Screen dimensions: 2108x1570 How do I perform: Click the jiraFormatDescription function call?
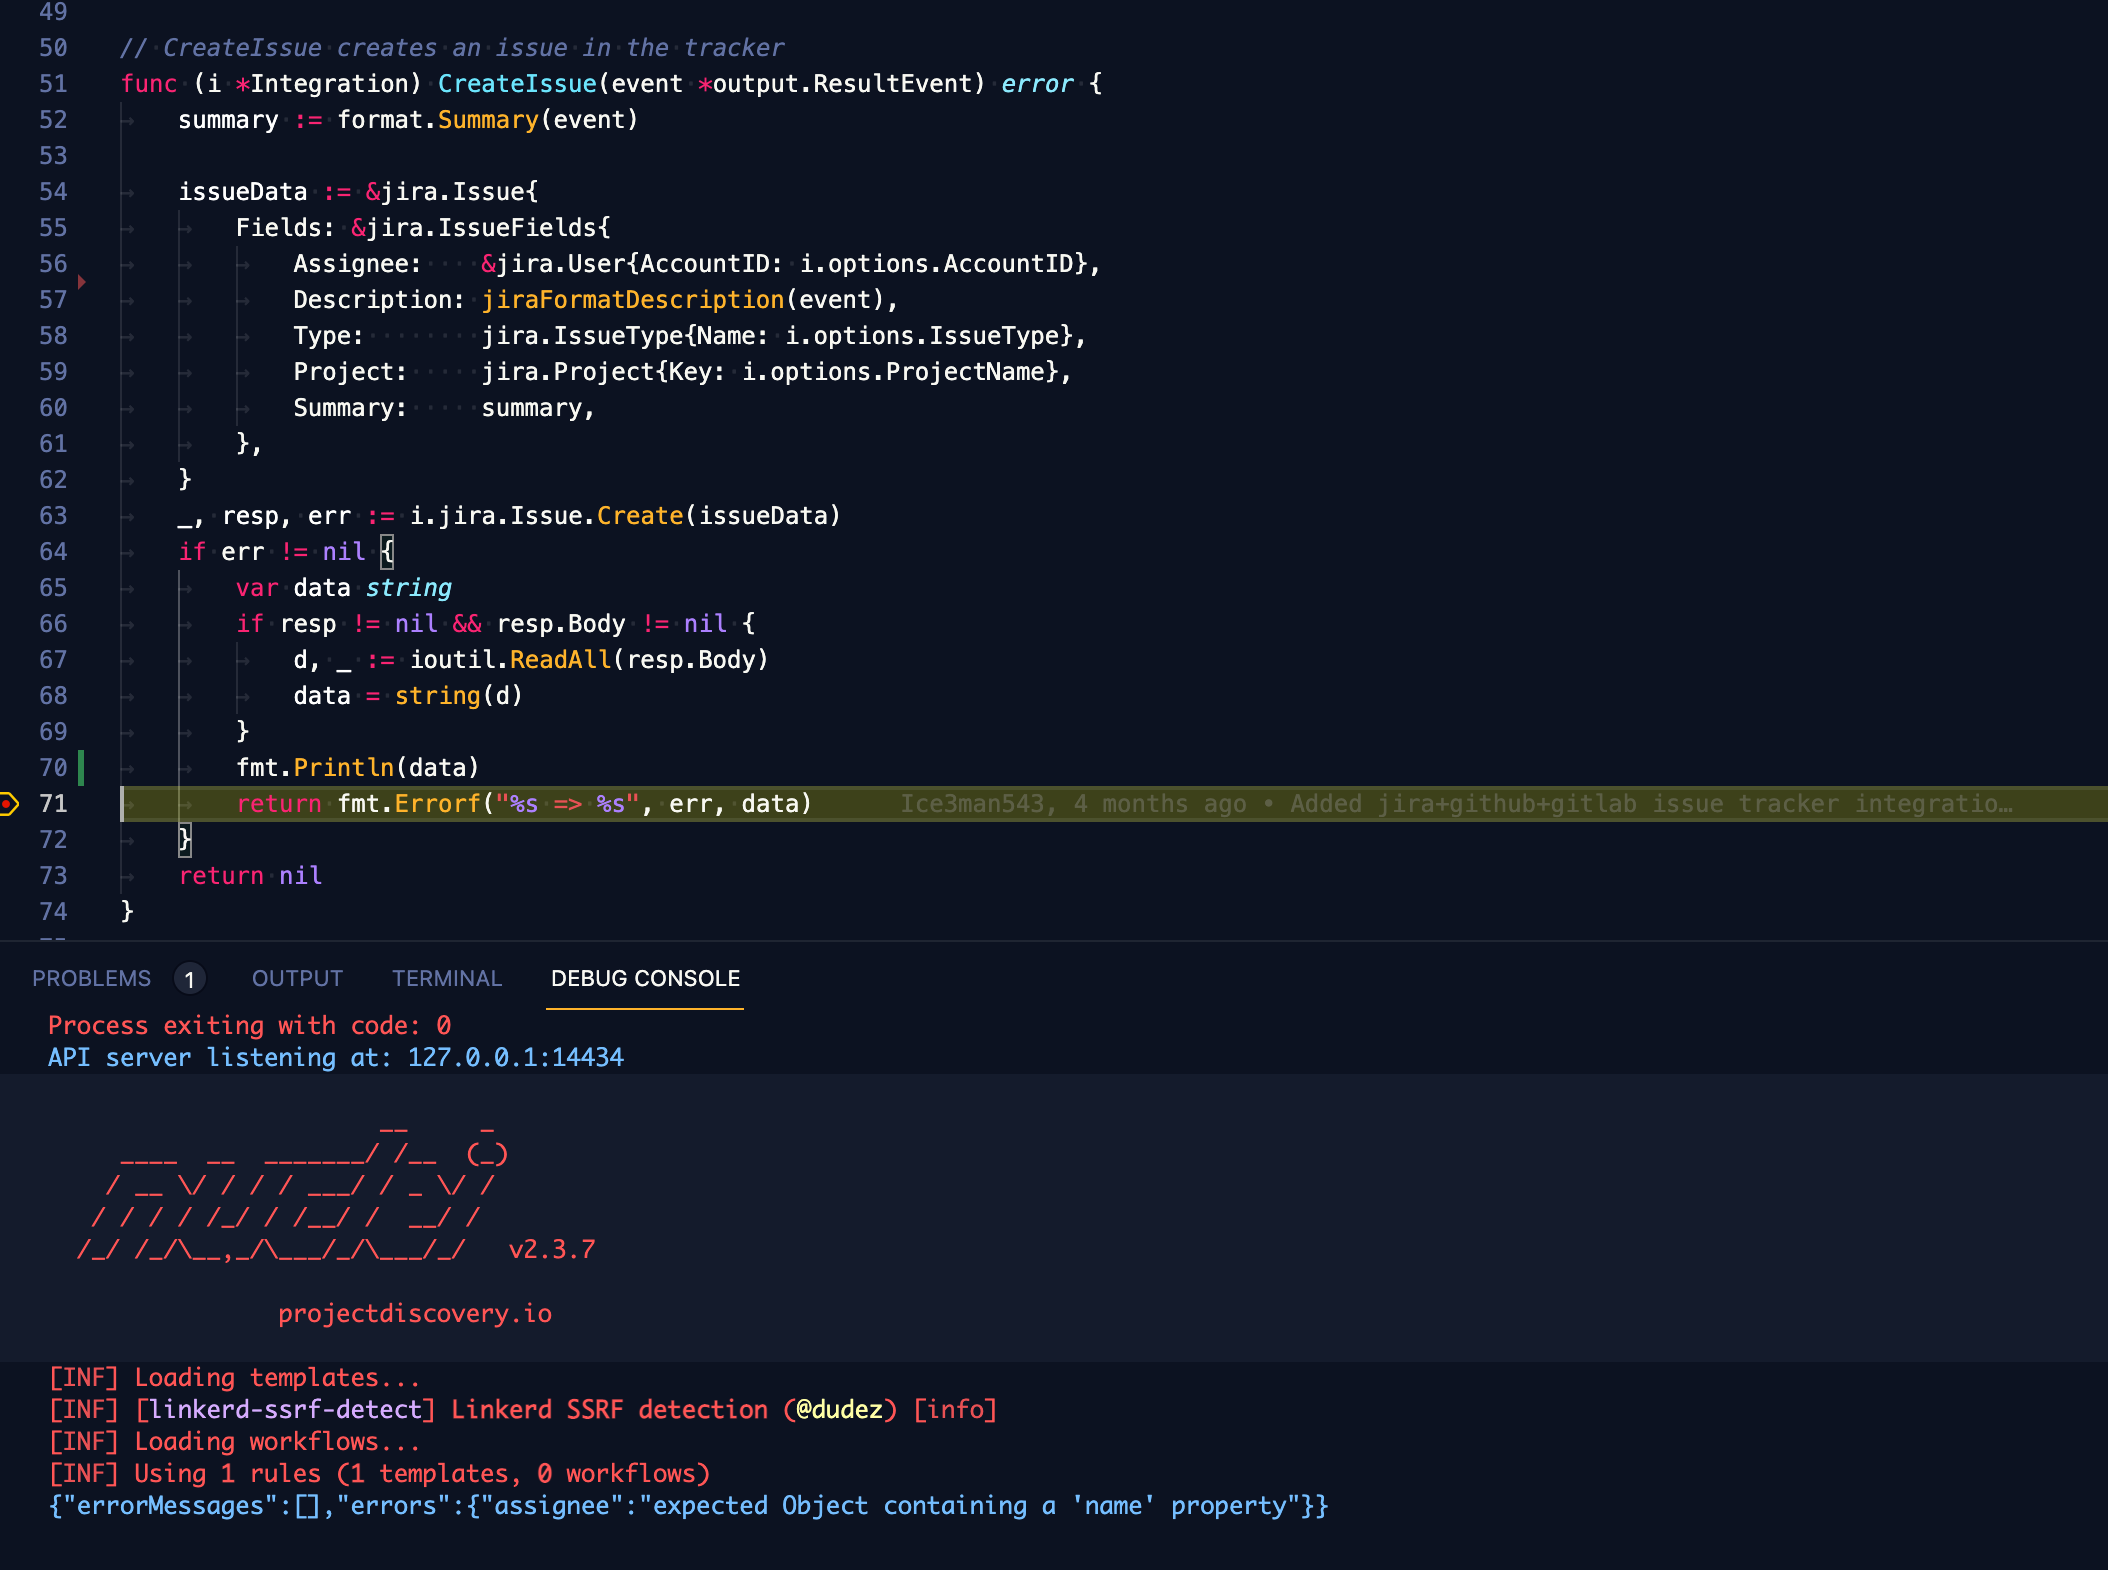tap(632, 300)
